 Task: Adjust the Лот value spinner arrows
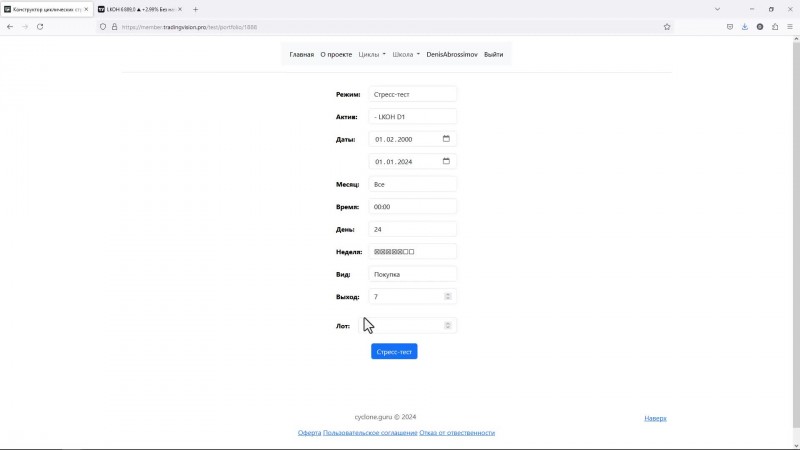tap(447, 326)
